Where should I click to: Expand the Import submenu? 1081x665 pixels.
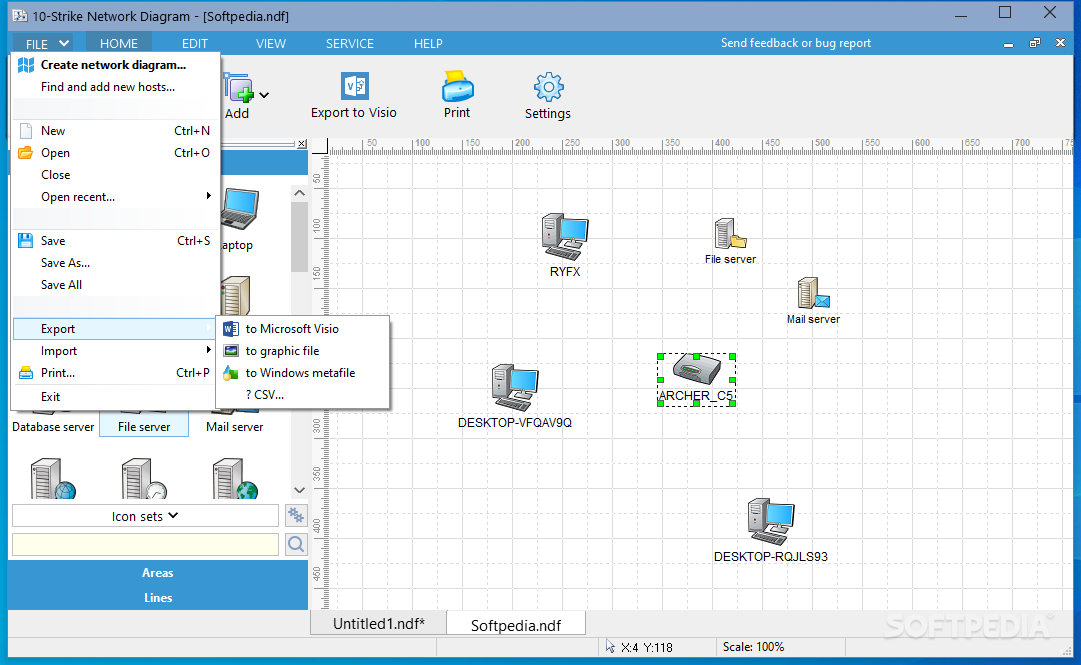(115, 351)
